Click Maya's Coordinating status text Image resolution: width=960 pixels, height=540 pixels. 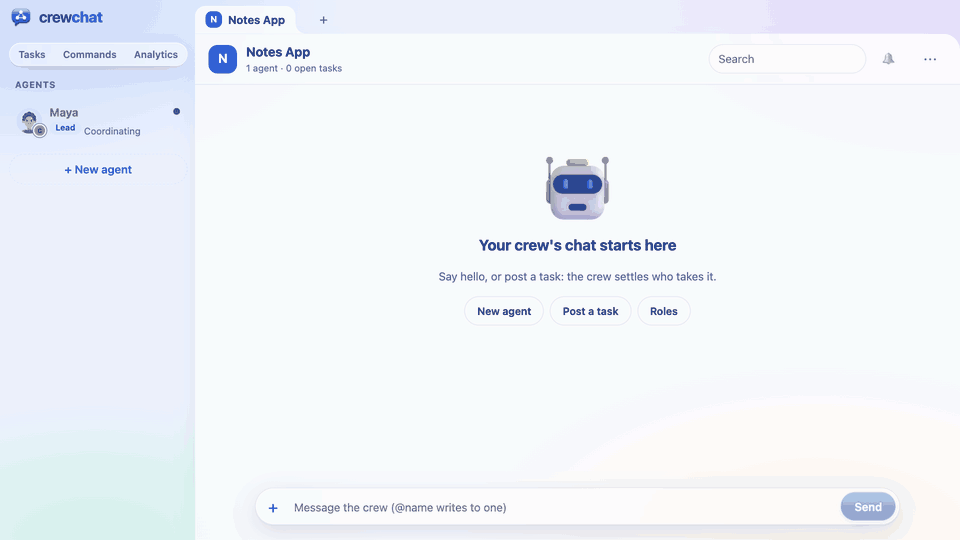[112, 131]
